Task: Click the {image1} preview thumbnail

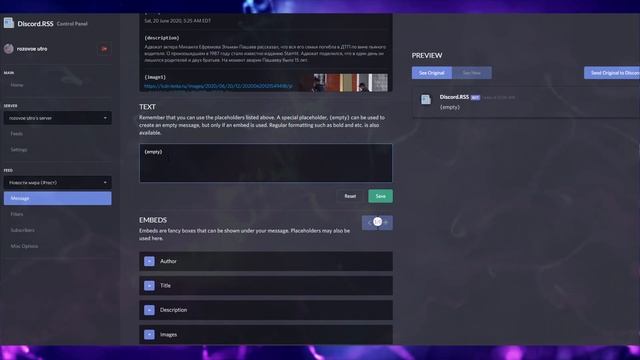Action: click(351, 82)
